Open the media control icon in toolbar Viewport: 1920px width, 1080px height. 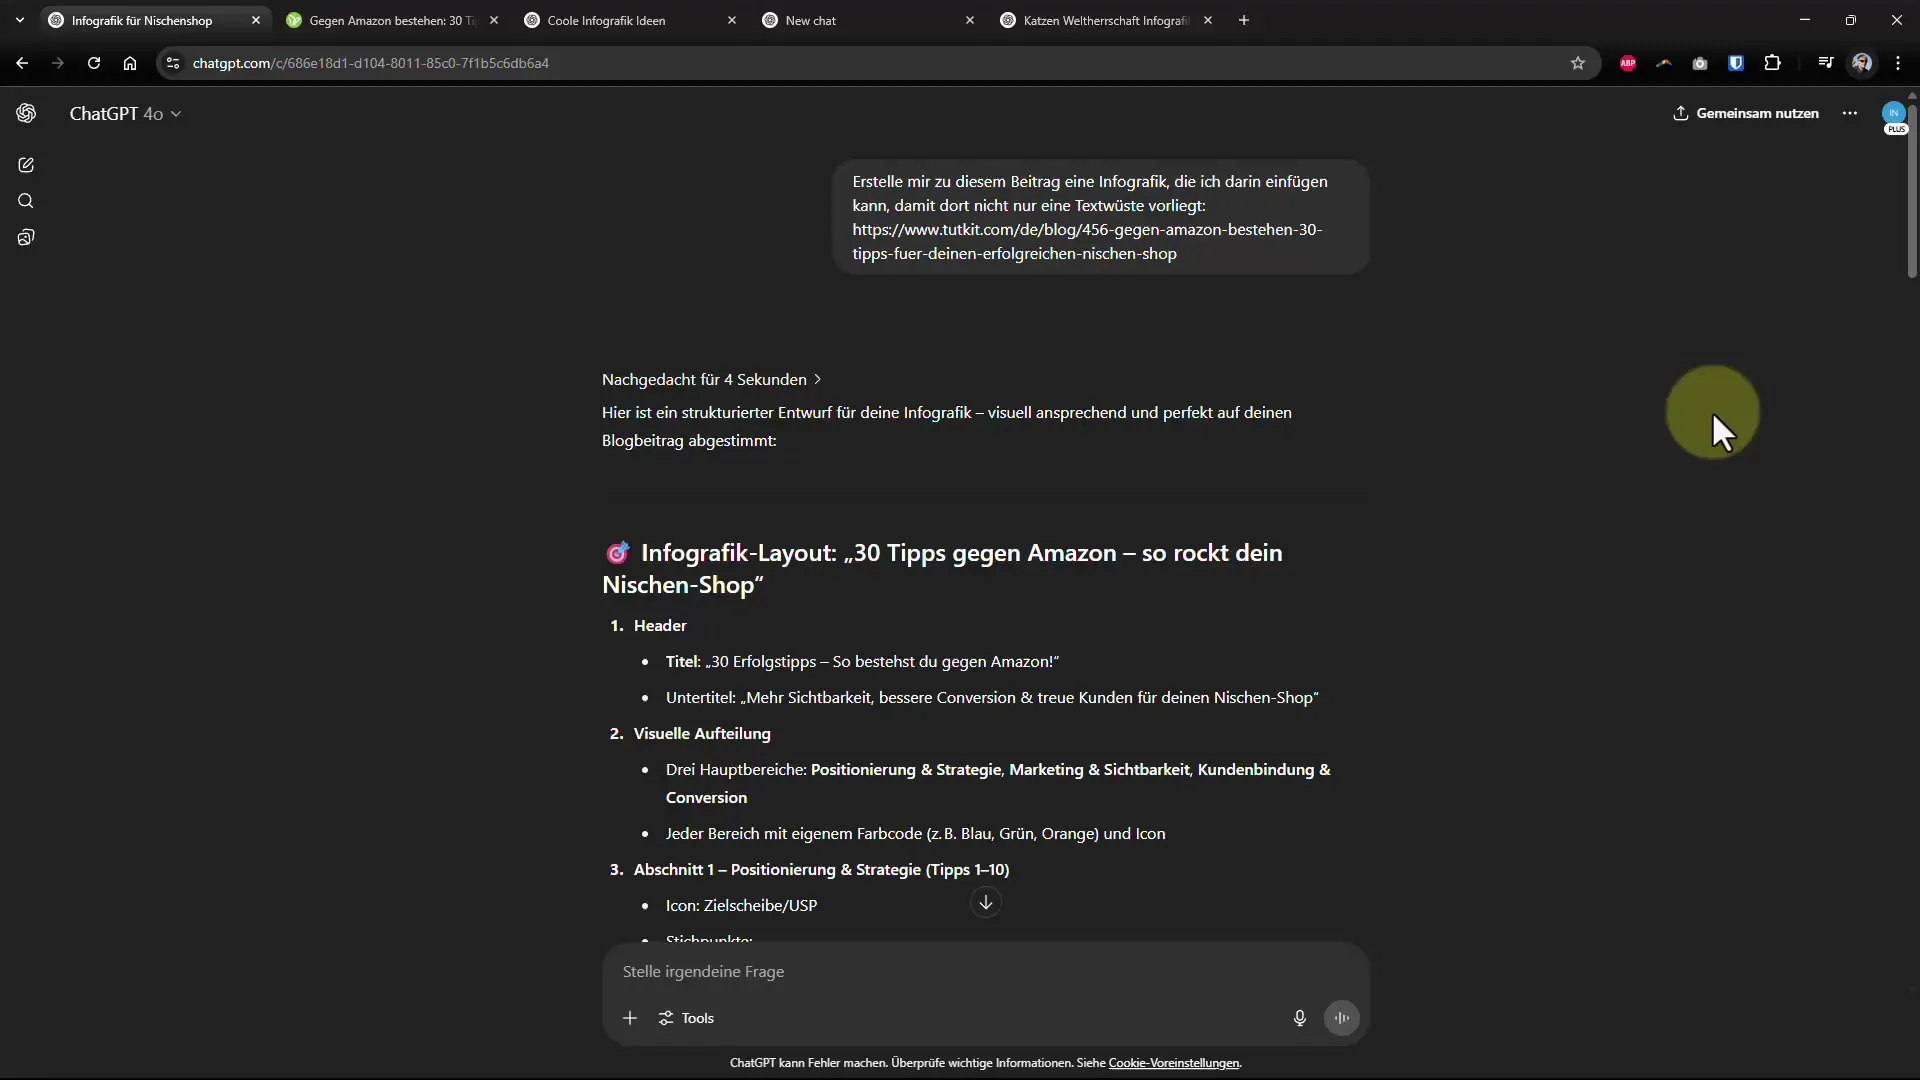pyautogui.click(x=1826, y=63)
